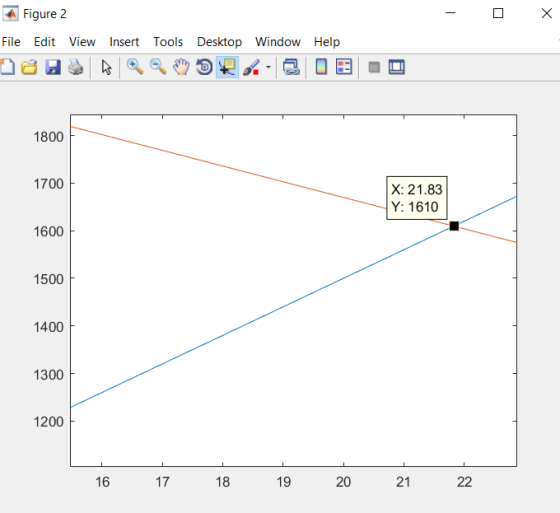Click the Show Plot Tools and Dock icon
Image resolution: width=560 pixels, height=513 pixels.
pyautogui.click(x=396, y=67)
